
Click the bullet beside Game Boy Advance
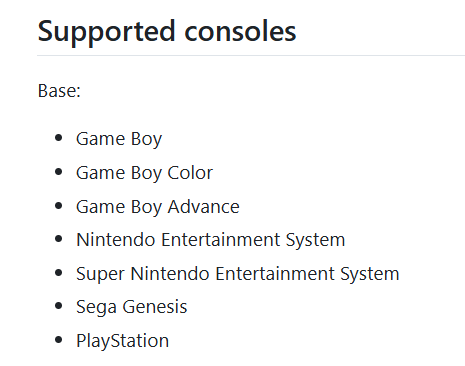point(59,206)
